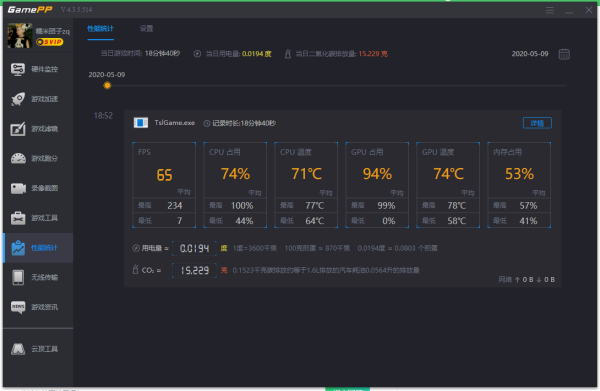
Task: Click the daily CO2 emission icon
Action: pyautogui.click(x=288, y=54)
